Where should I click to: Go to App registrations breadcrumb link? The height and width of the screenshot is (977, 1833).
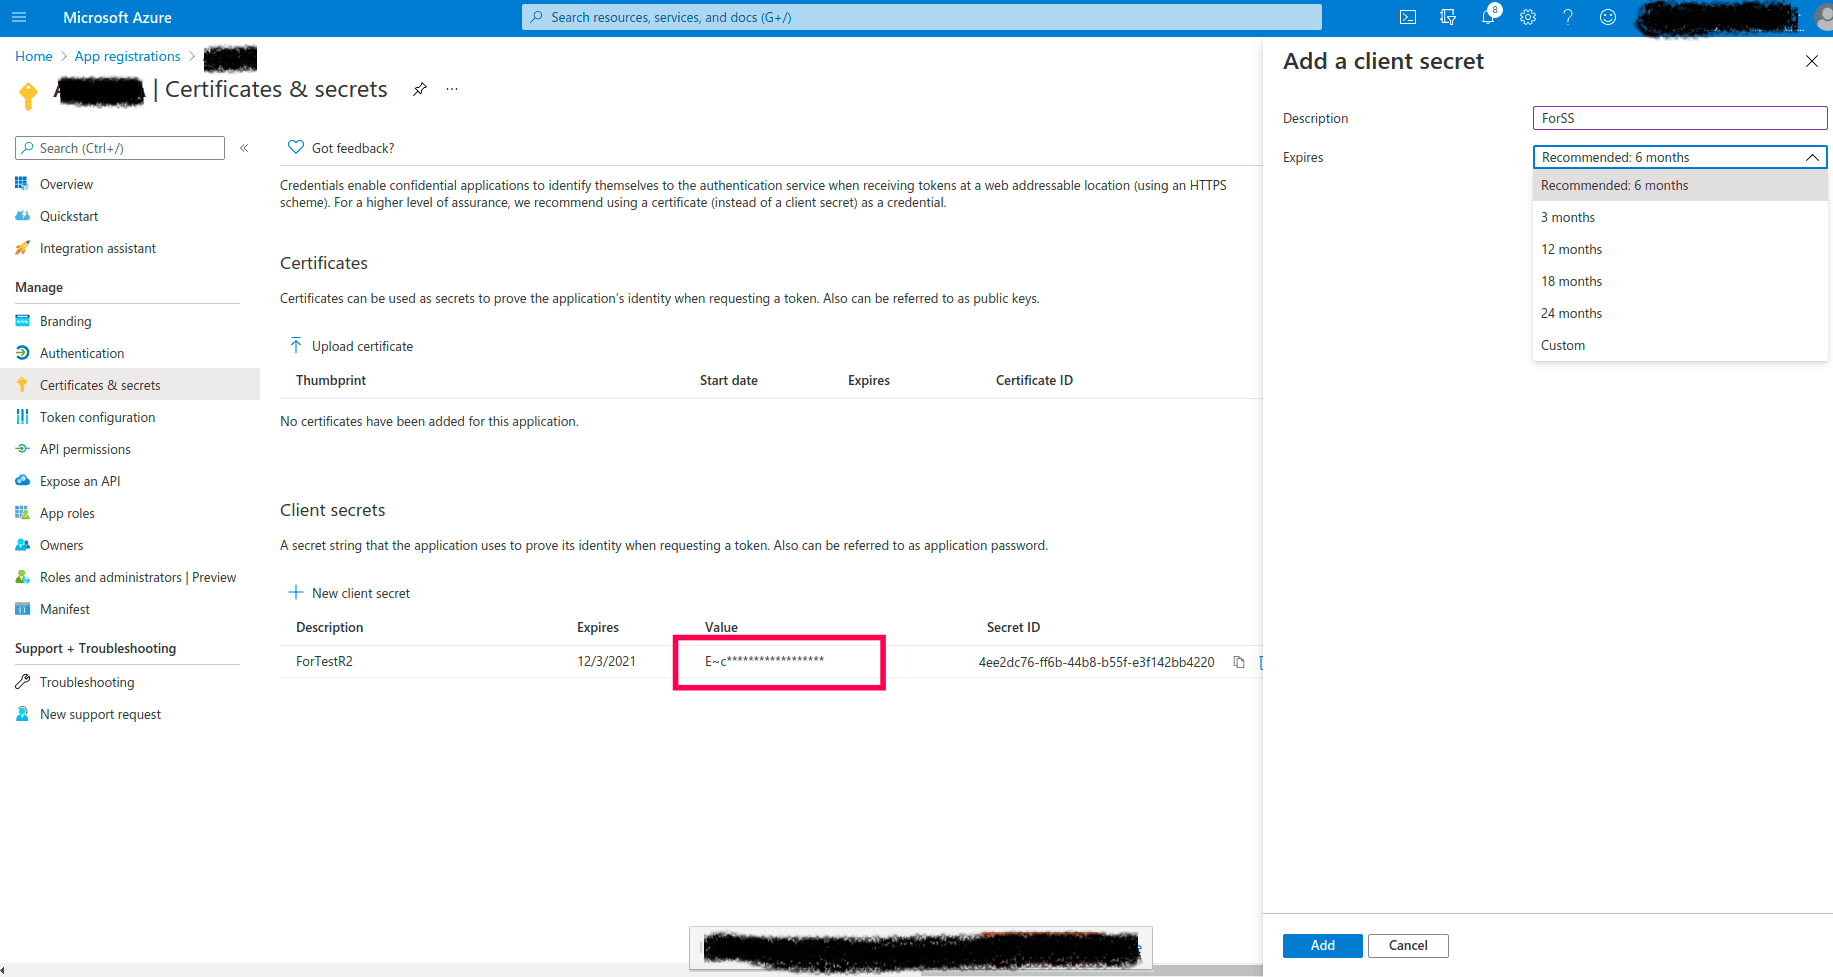128,56
